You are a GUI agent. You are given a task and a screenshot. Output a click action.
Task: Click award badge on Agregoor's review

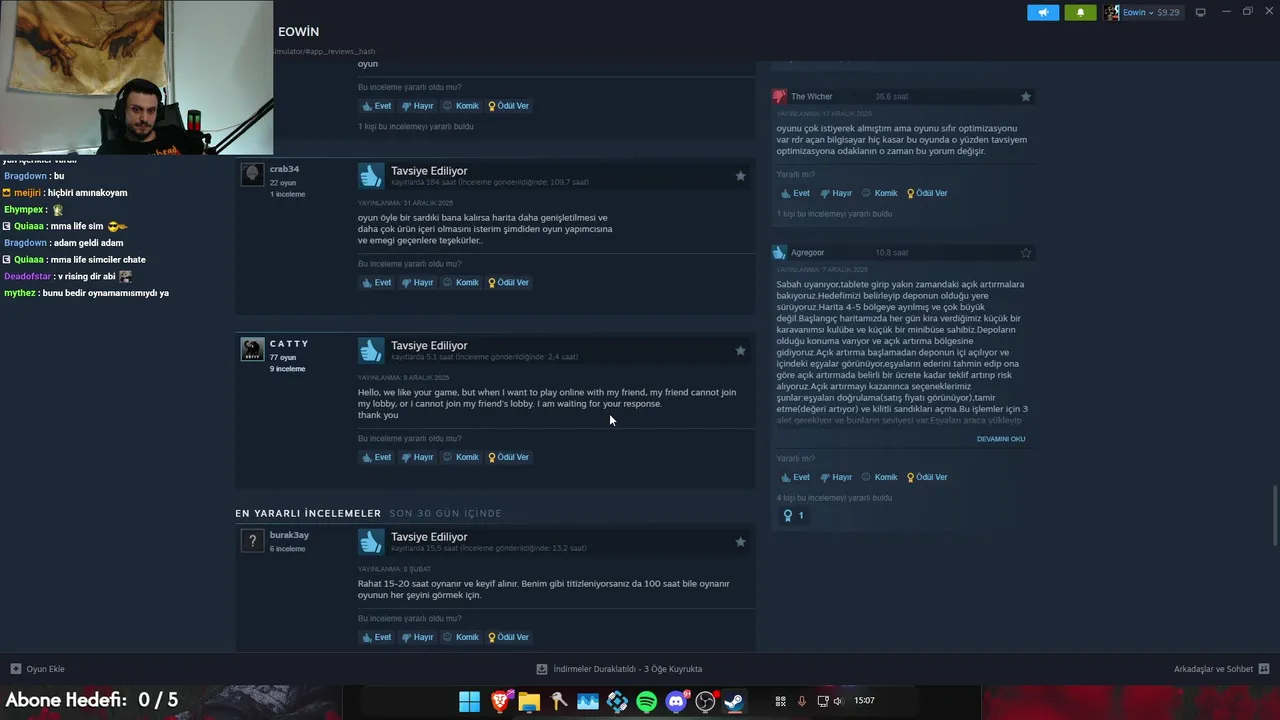793,516
